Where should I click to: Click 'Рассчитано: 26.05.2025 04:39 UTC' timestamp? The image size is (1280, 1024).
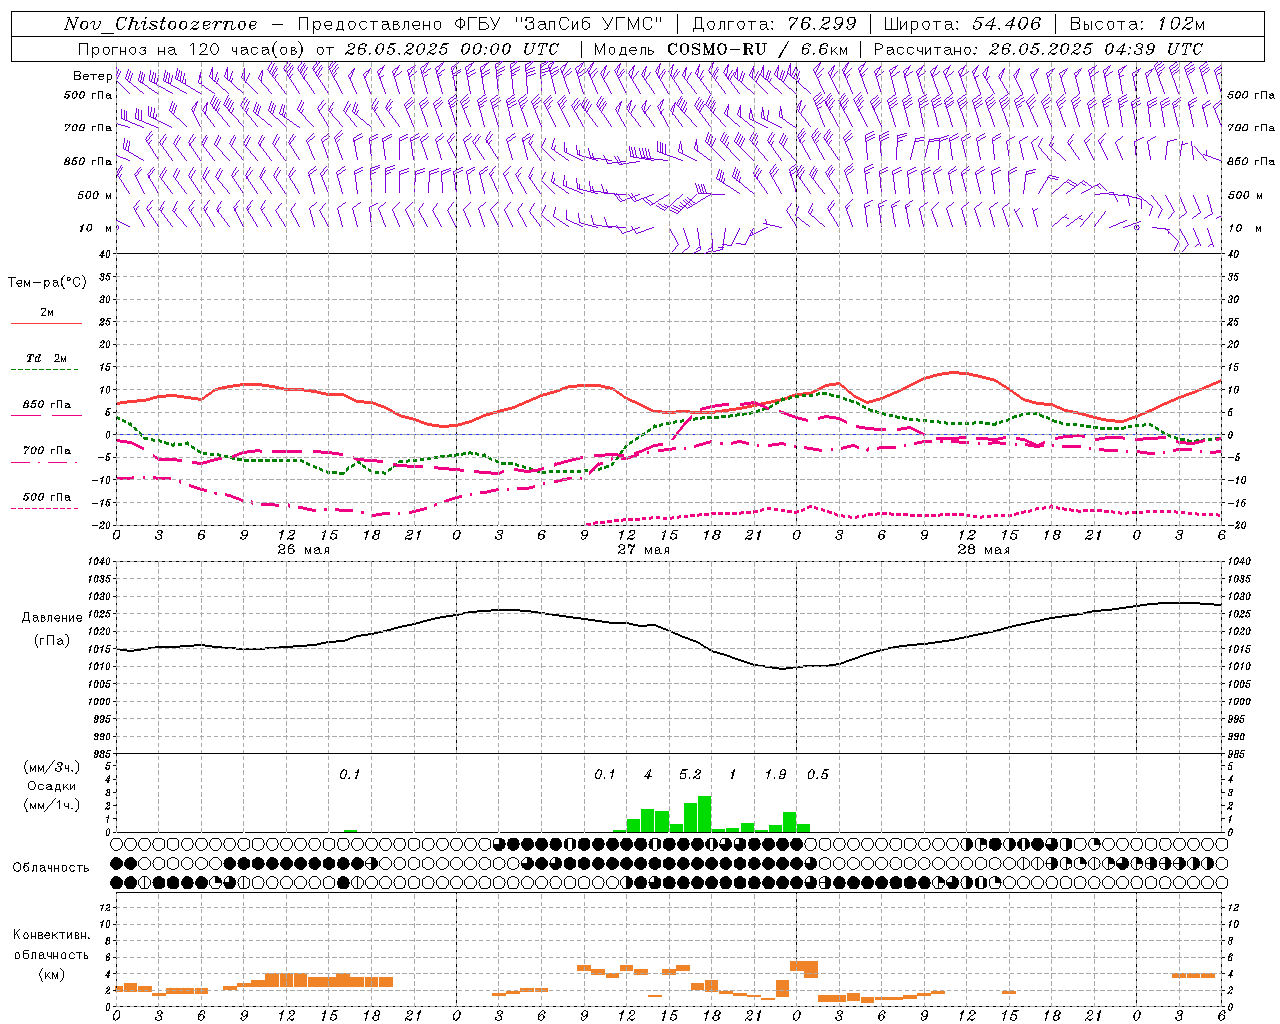(x=1038, y=49)
